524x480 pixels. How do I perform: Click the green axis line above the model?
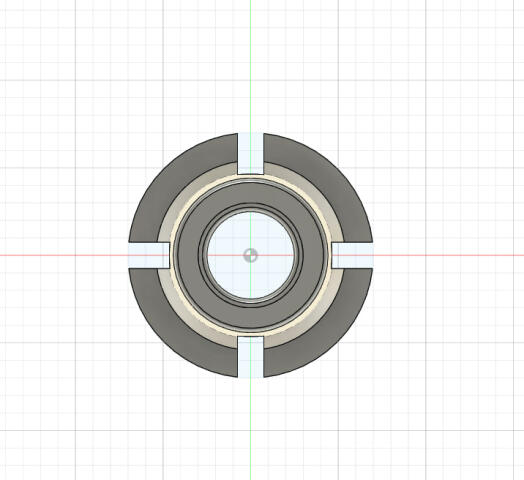250,66
